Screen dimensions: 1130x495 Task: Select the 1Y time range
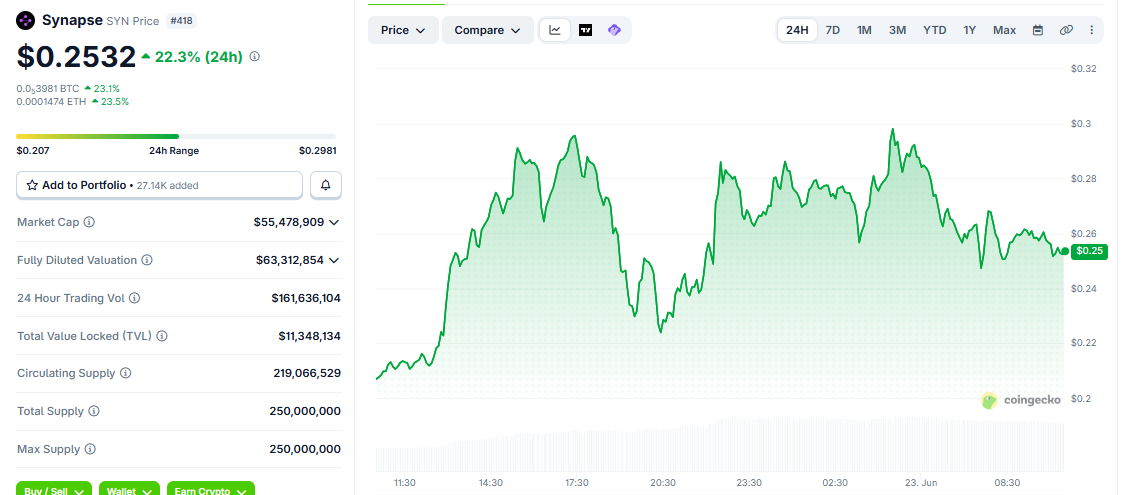[969, 30]
